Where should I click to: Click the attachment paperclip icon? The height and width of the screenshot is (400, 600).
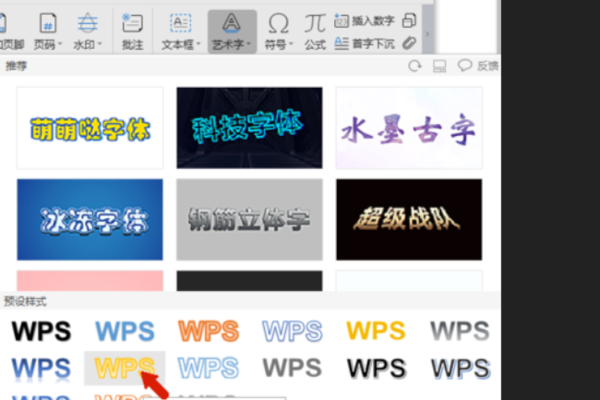point(409,43)
